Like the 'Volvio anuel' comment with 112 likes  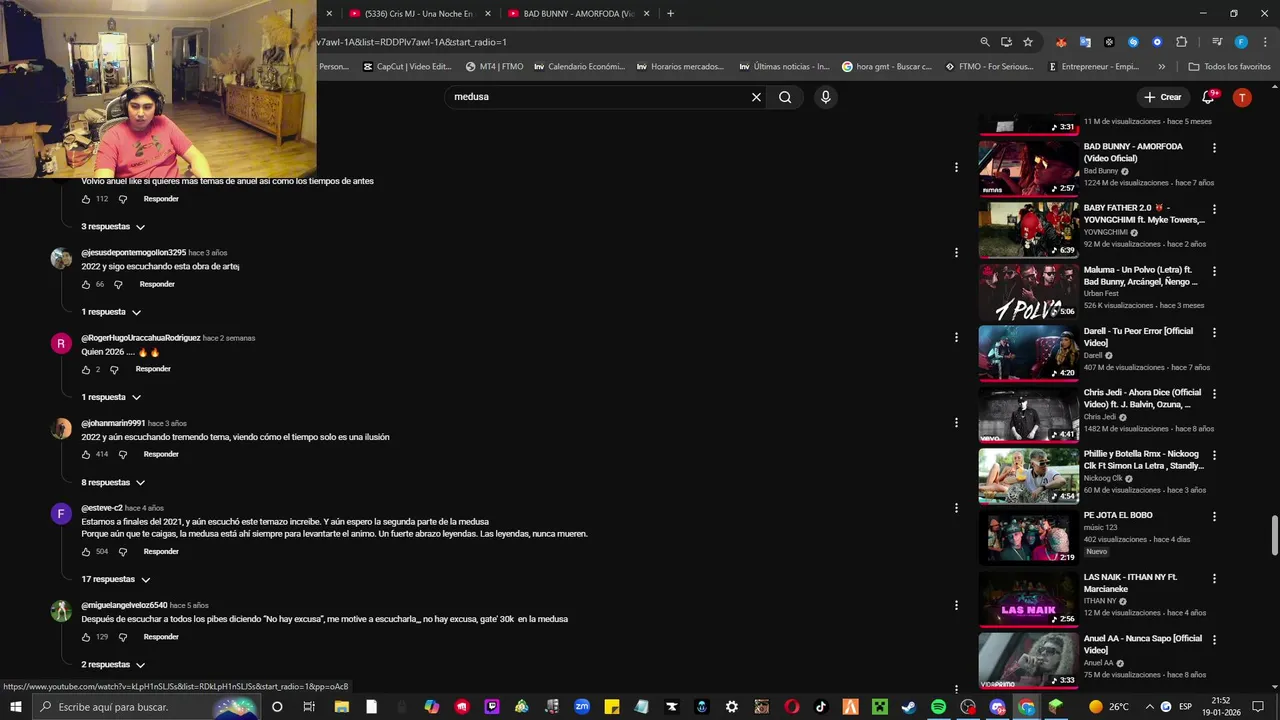tap(86, 199)
